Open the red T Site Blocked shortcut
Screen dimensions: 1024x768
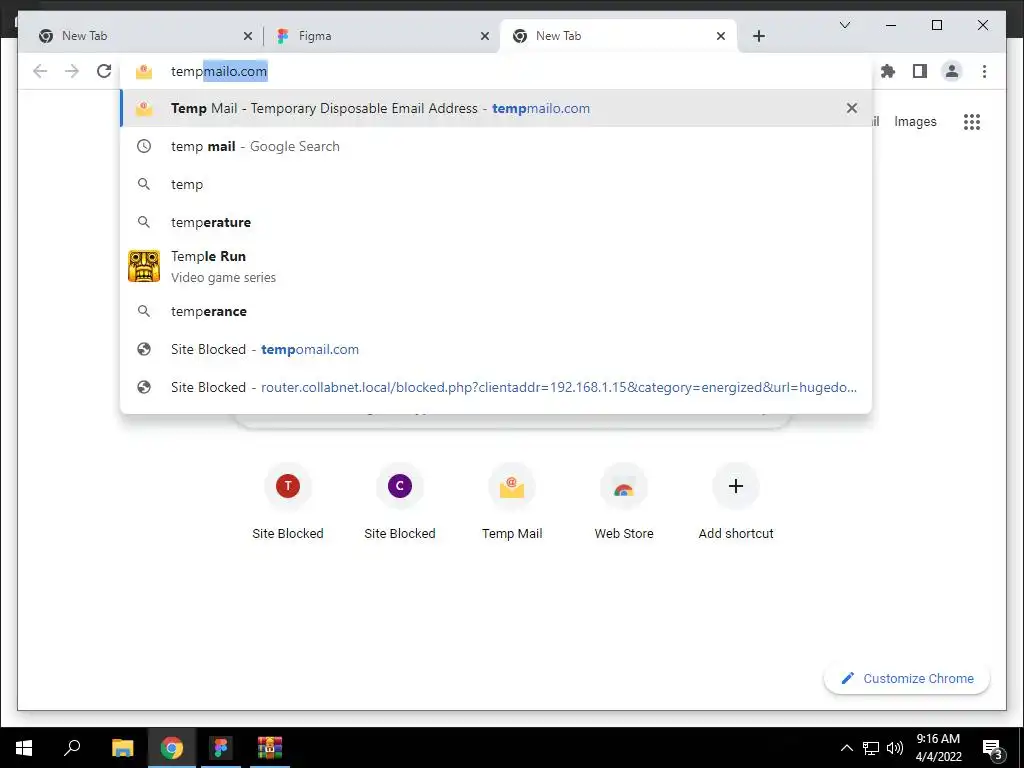tap(287, 503)
